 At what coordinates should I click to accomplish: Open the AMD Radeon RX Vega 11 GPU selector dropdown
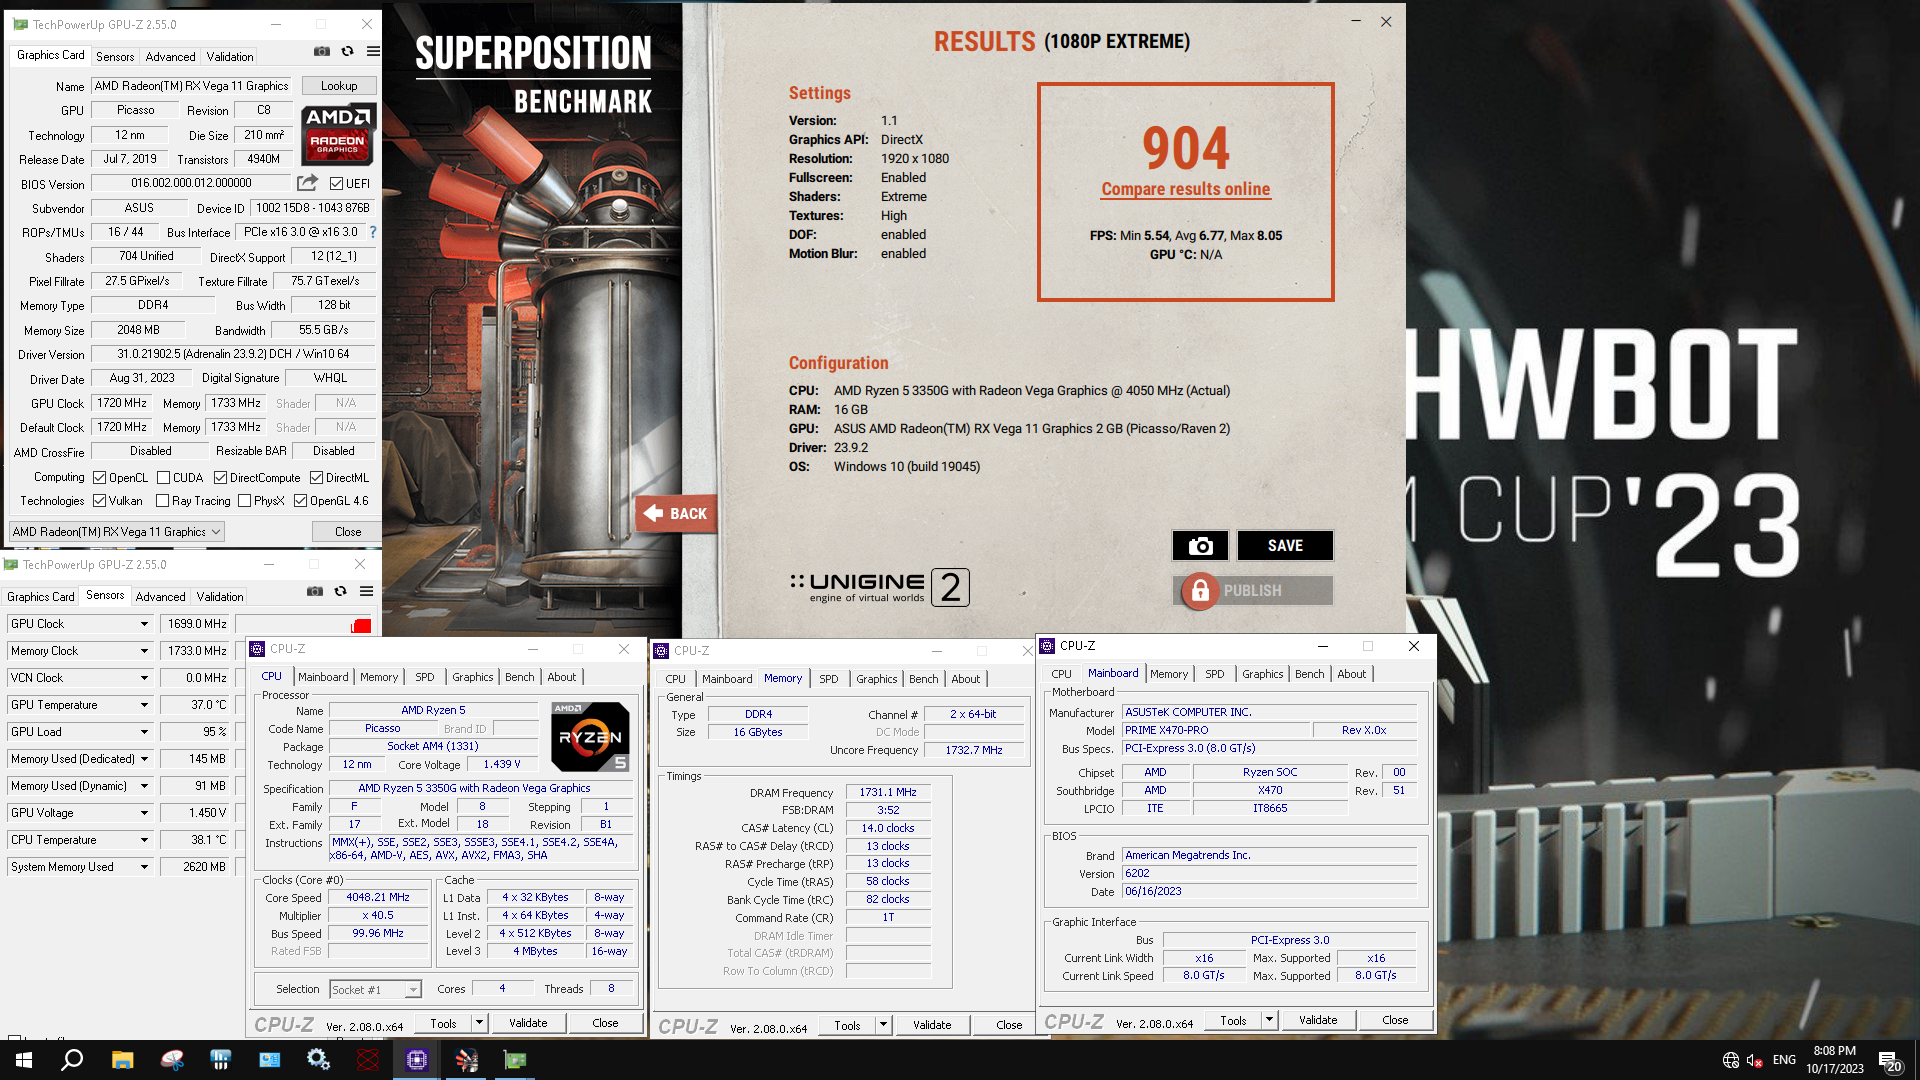click(x=116, y=532)
